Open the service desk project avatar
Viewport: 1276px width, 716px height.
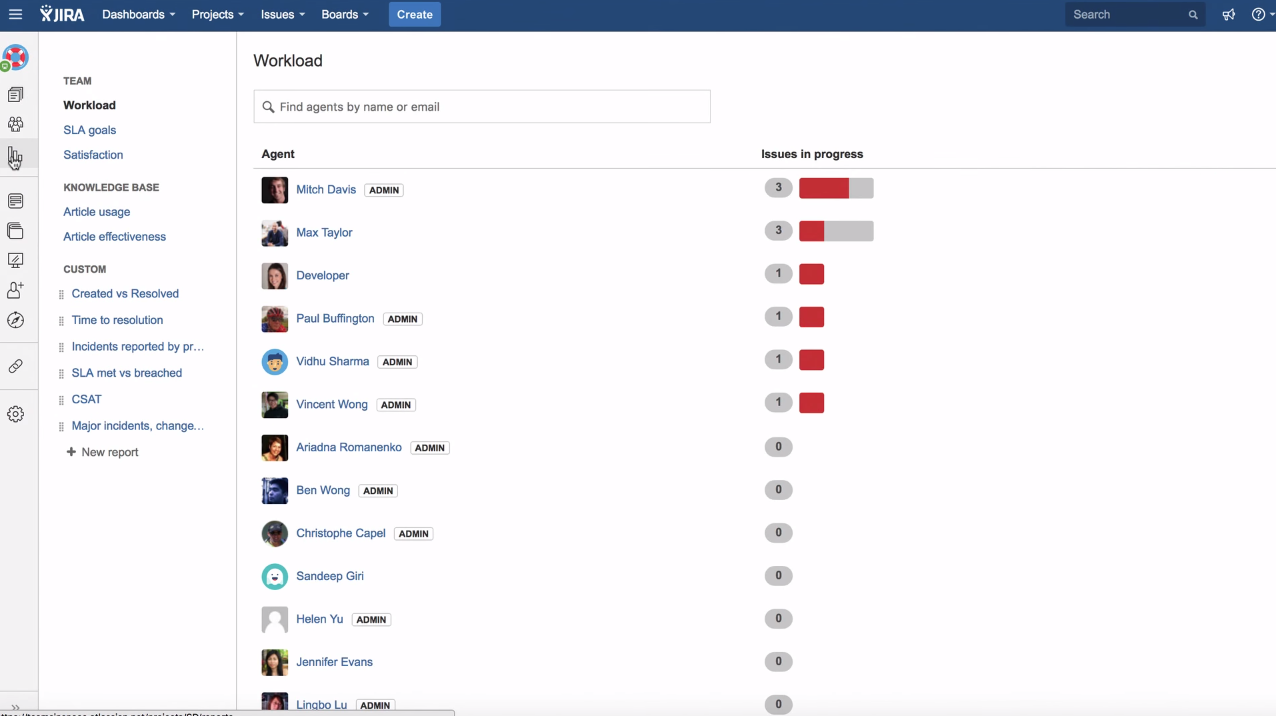(15, 58)
